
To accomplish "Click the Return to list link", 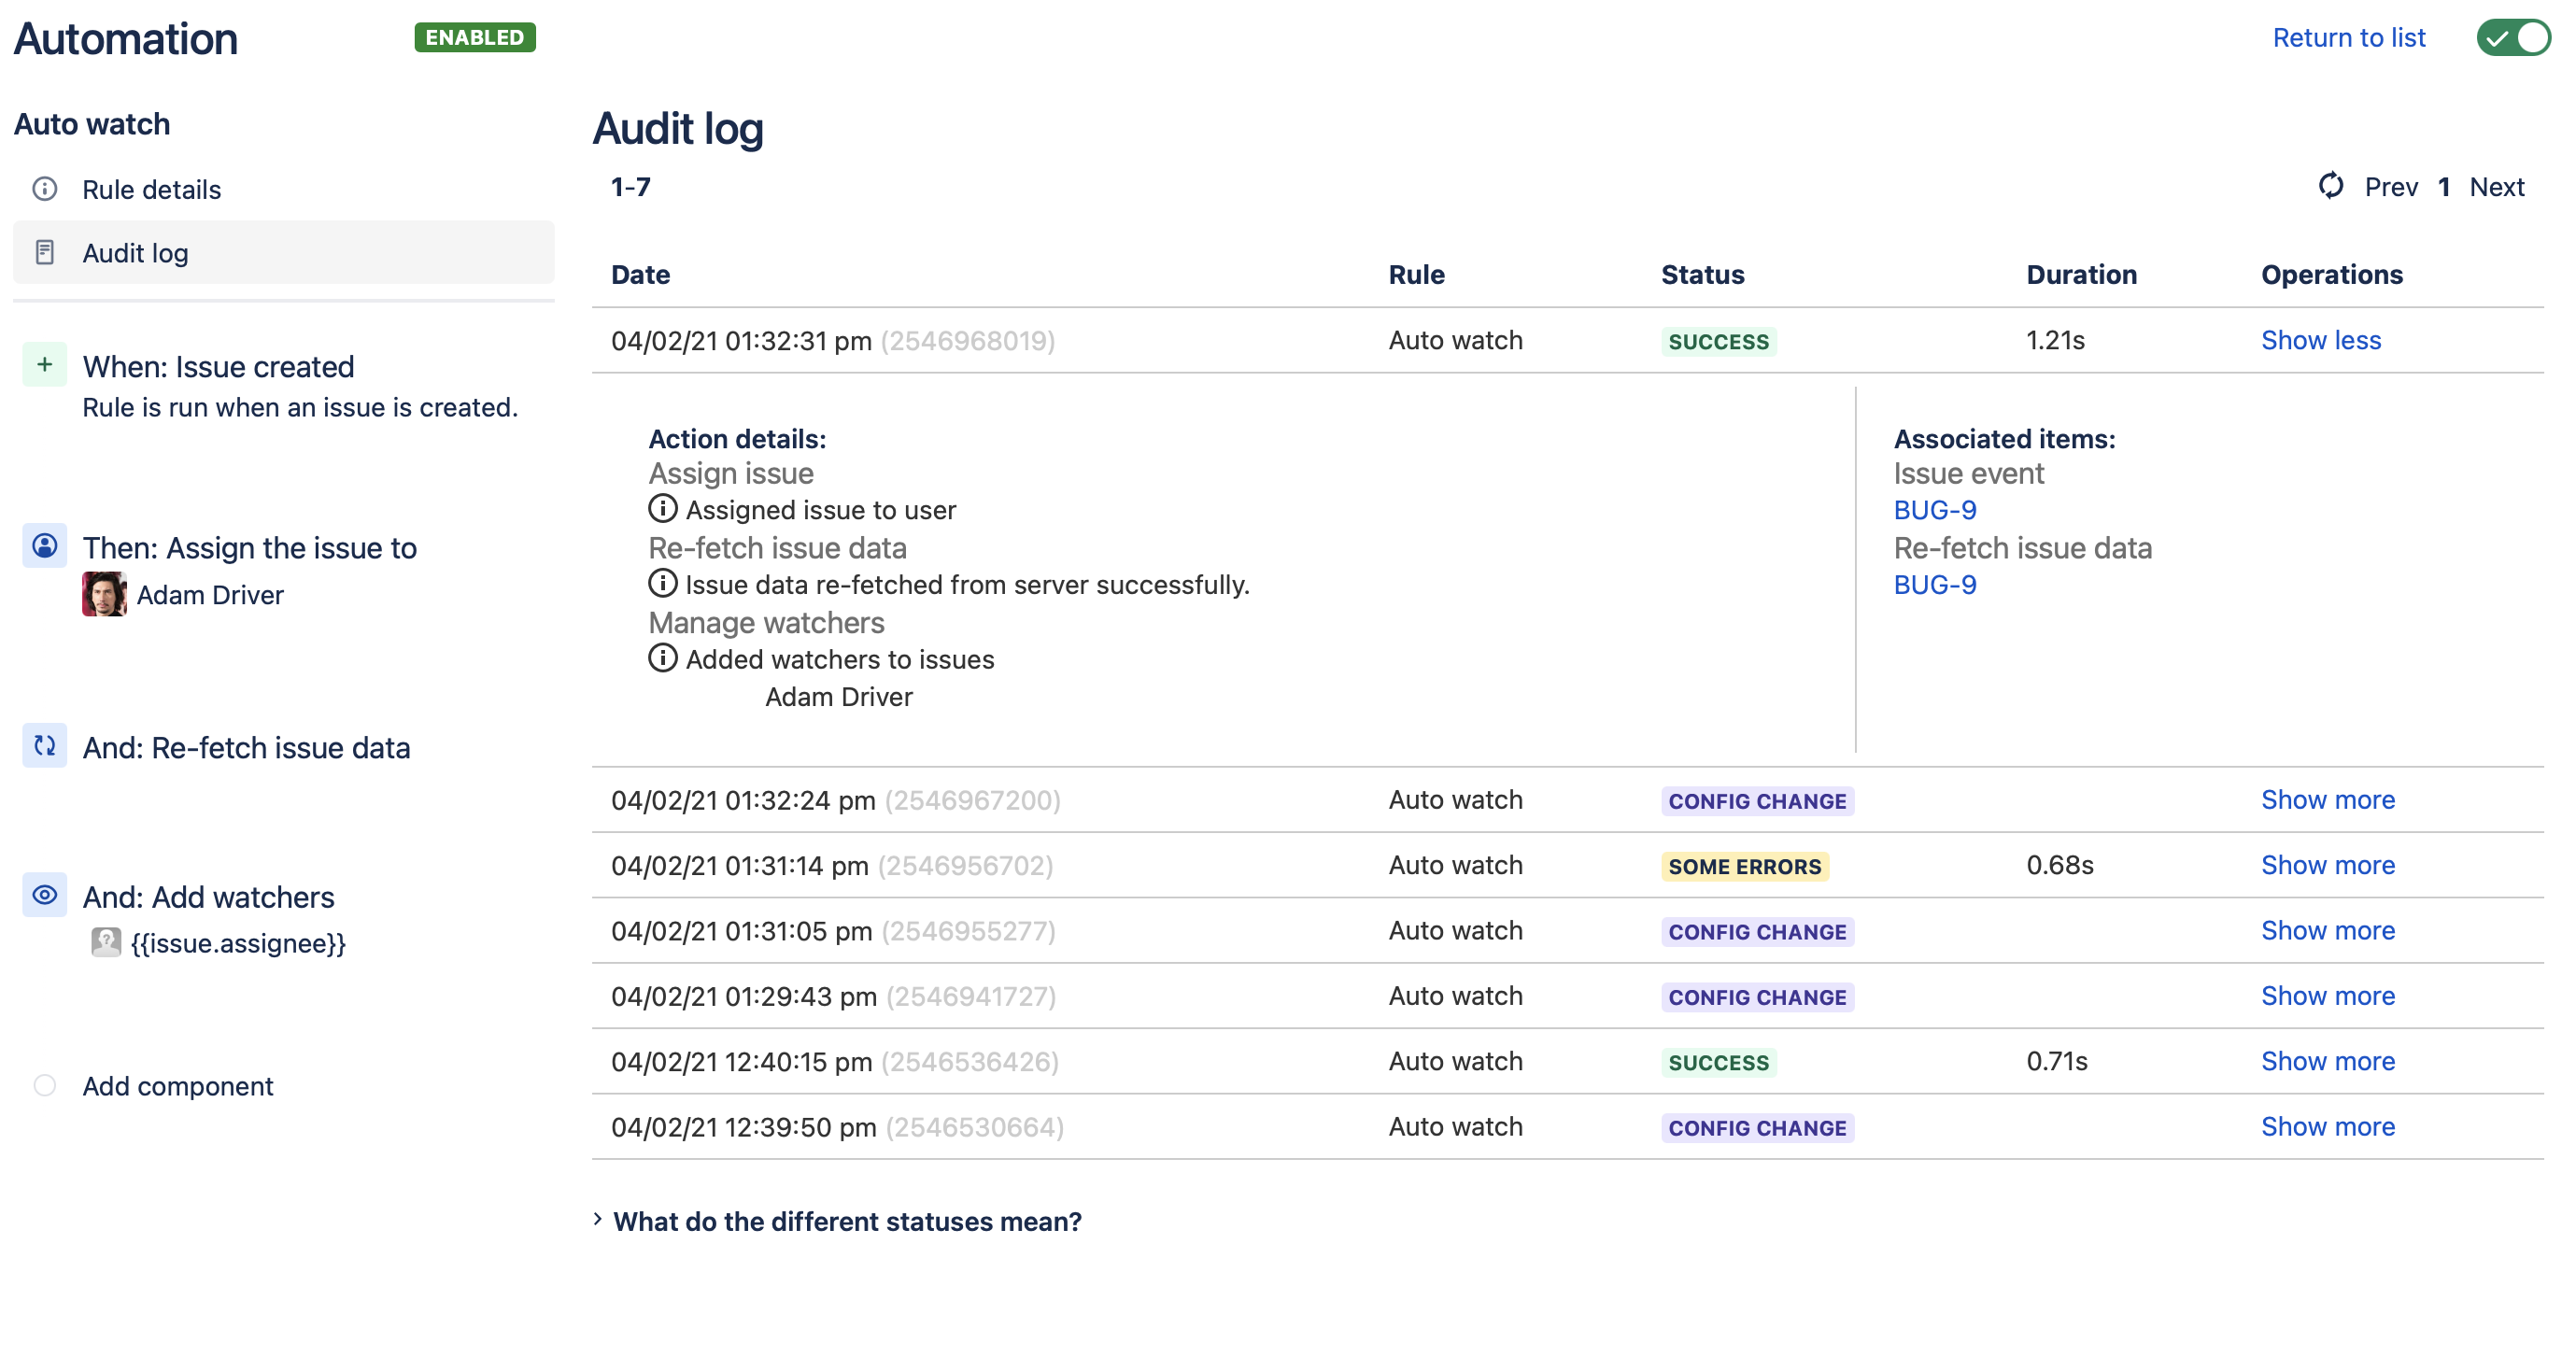I will coord(2348,38).
